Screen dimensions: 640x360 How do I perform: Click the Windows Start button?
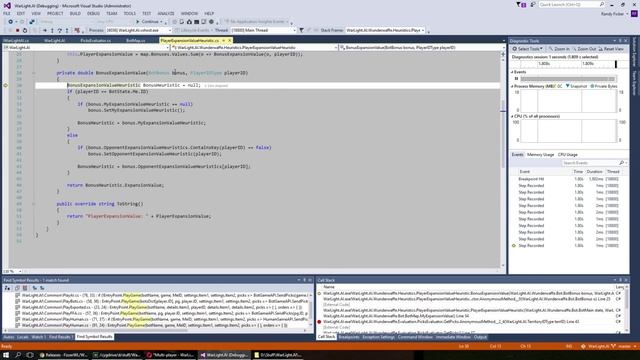6,355
